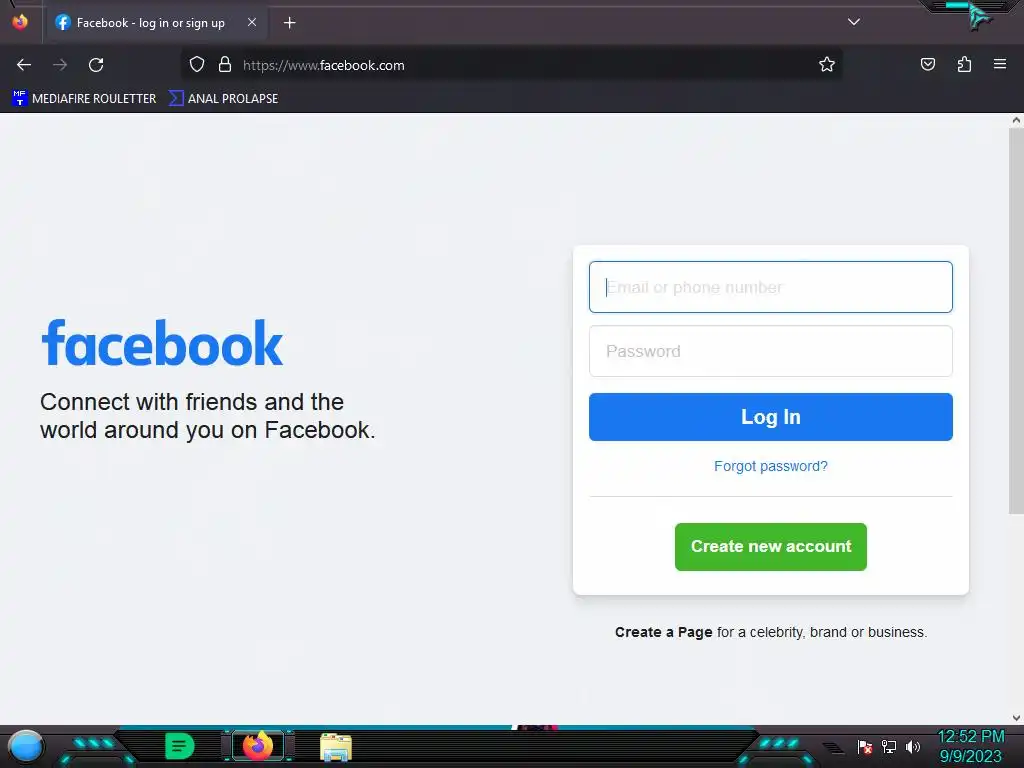This screenshot has width=1024, height=768.
Task: Open the MEDIAFIRE ROULETTER bookmark
Action: (x=84, y=99)
